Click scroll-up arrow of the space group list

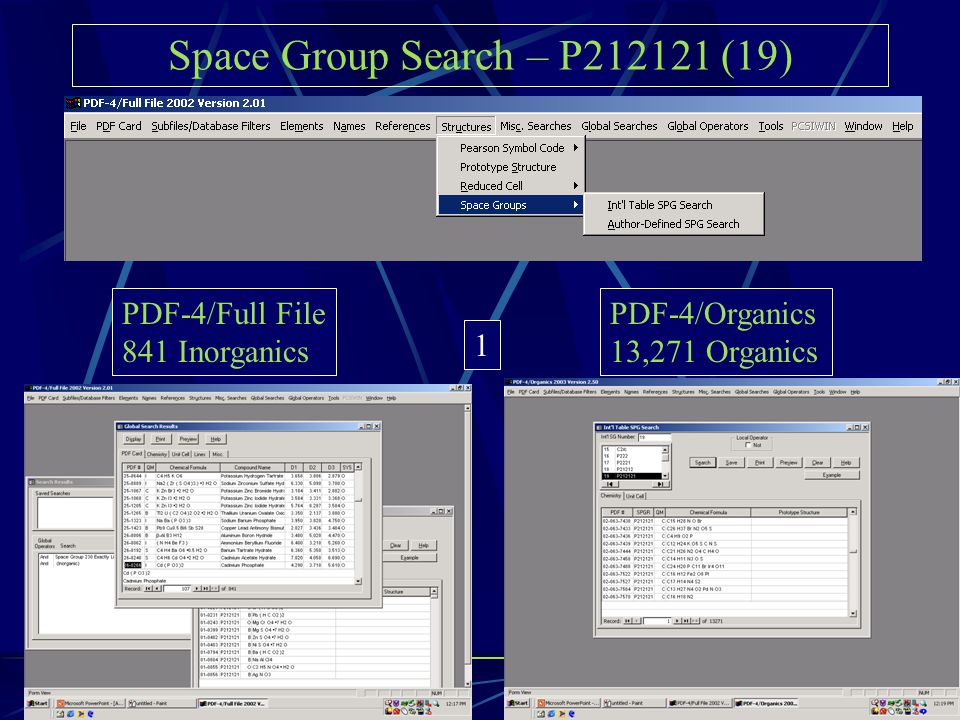pos(666,450)
